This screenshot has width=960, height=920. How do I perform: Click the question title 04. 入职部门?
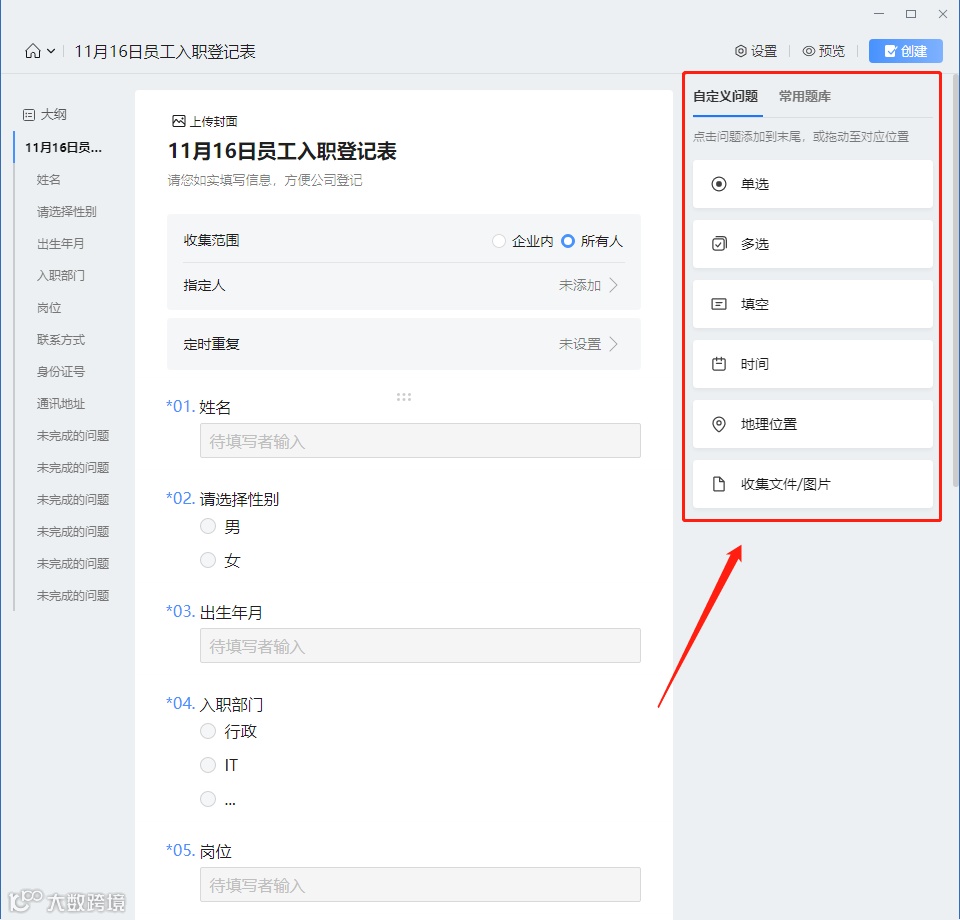click(x=215, y=704)
